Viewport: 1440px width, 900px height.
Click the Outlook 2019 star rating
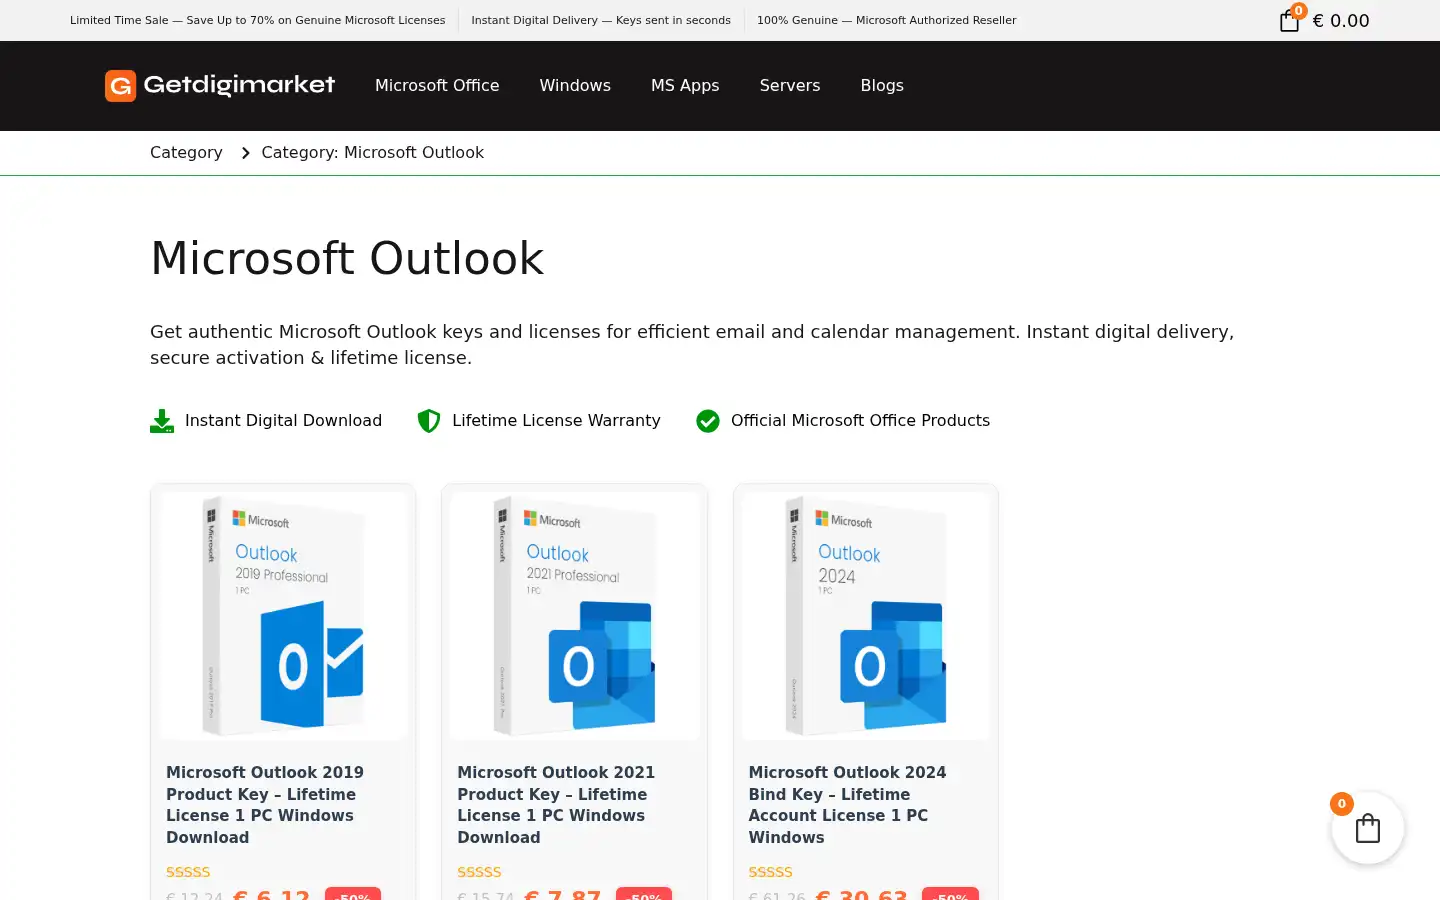(x=188, y=872)
